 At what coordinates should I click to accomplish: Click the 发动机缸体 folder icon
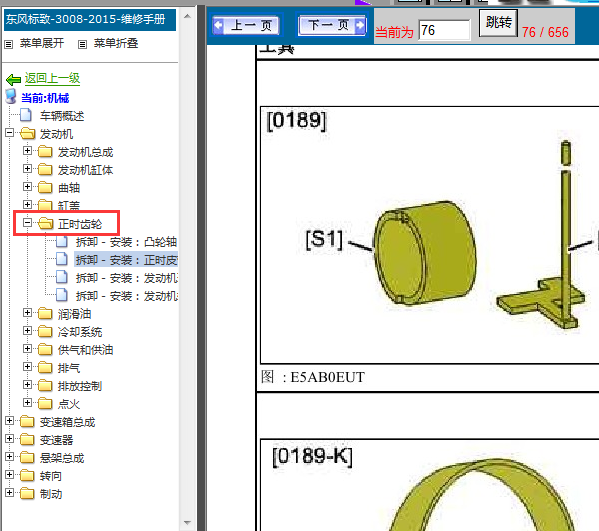coord(45,170)
